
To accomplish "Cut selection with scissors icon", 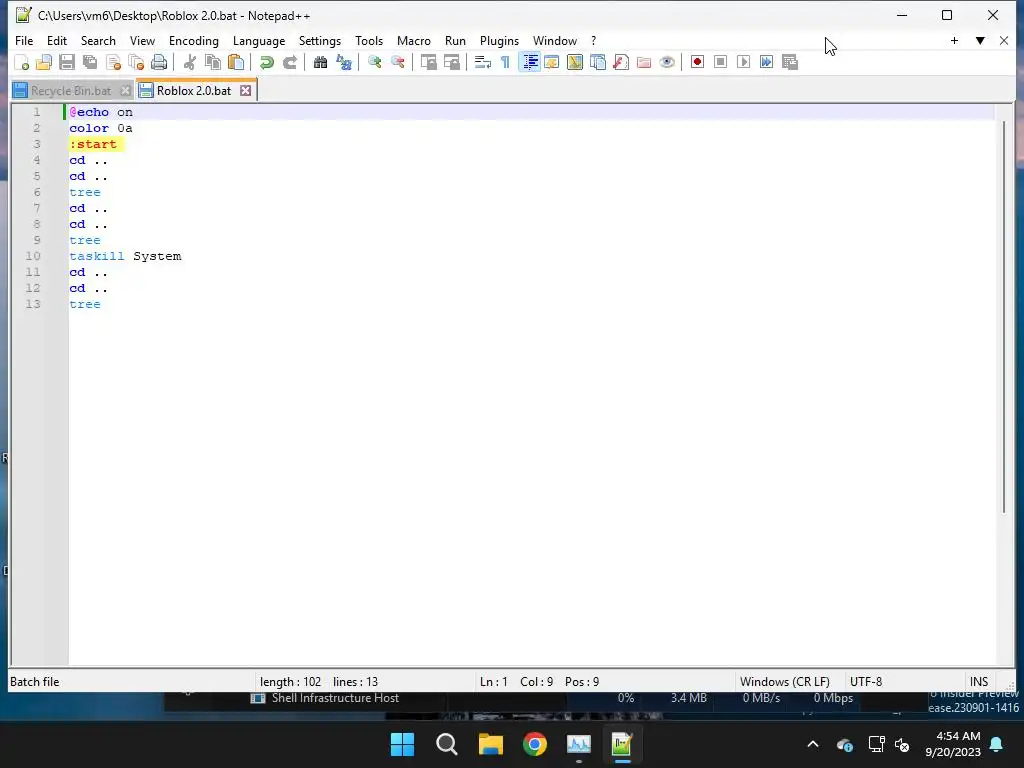I will pyautogui.click(x=189, y=62).
